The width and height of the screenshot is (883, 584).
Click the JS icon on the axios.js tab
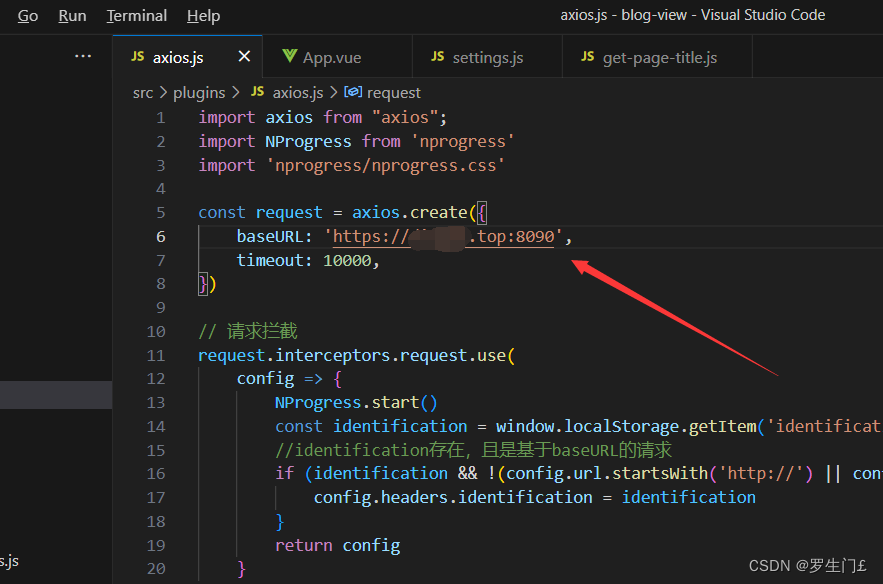[x=137, y=56]
